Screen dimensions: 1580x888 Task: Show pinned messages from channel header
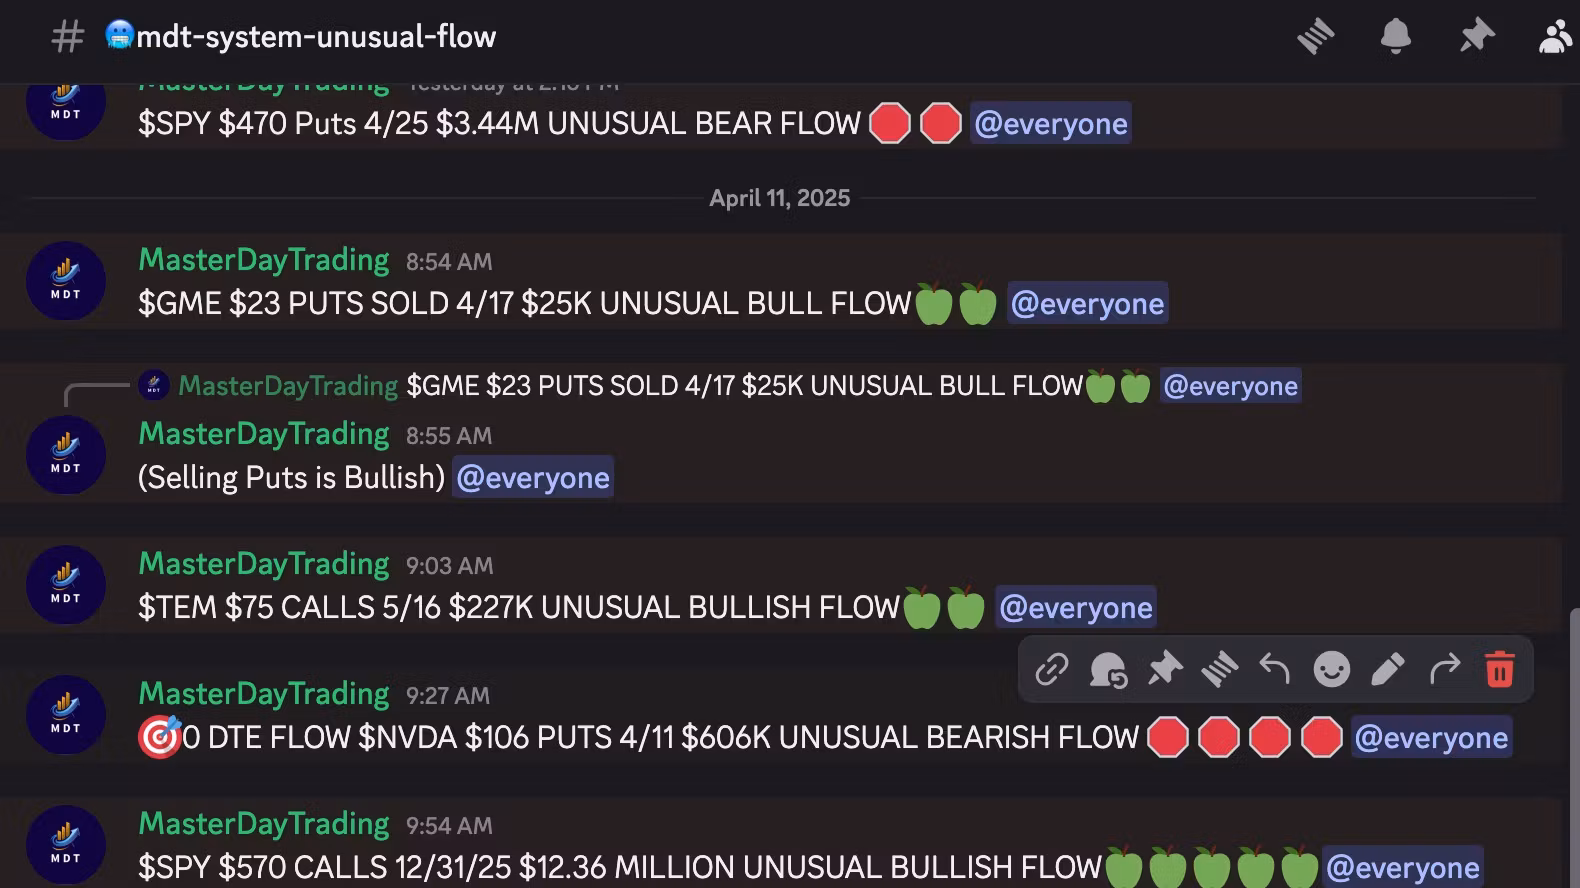coord(1476,37)
